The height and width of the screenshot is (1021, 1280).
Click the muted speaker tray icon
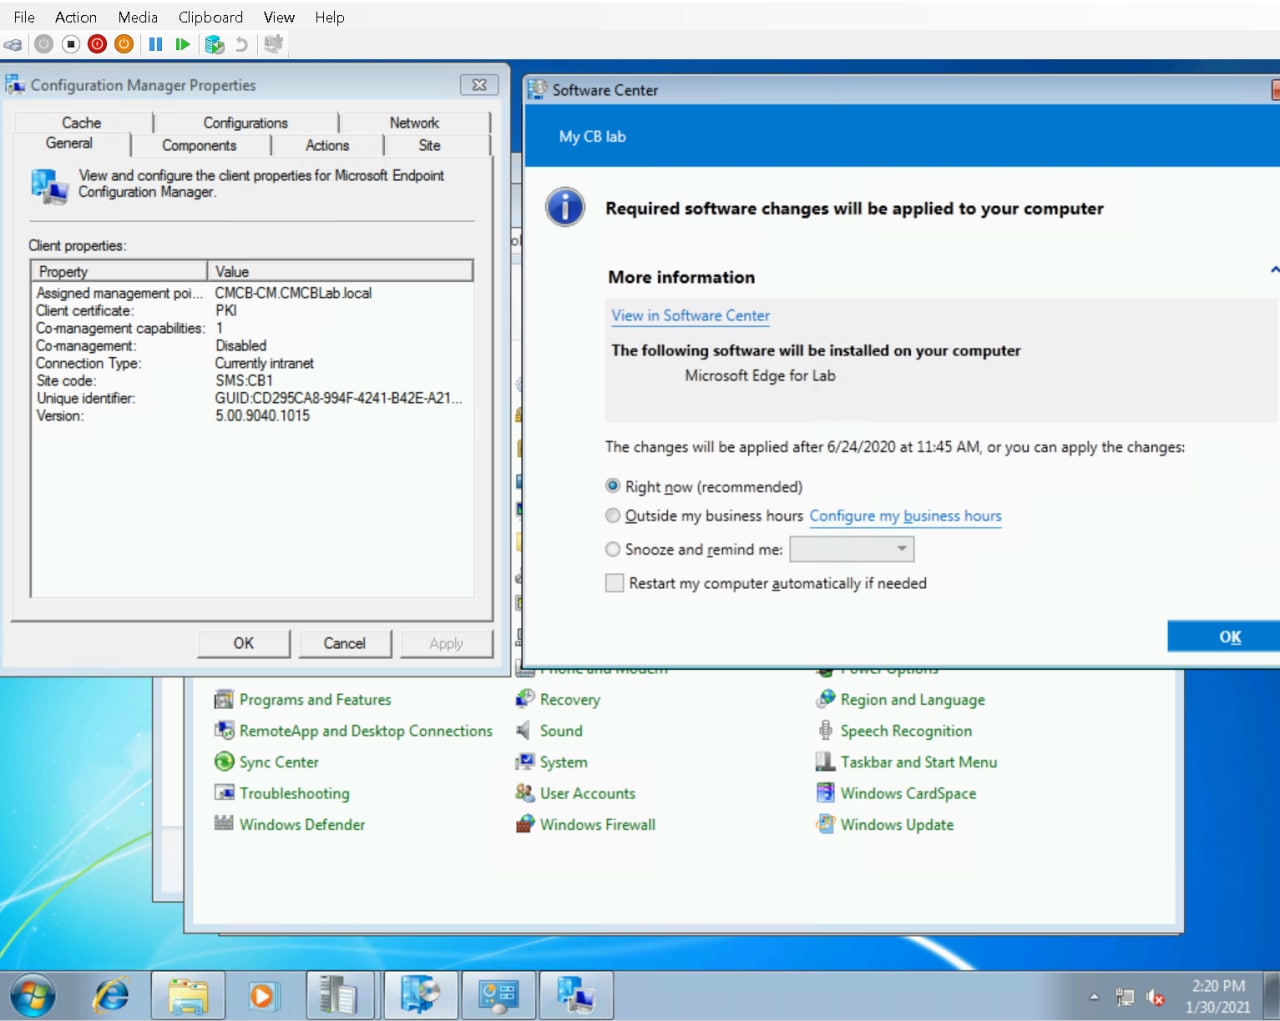1156,997
